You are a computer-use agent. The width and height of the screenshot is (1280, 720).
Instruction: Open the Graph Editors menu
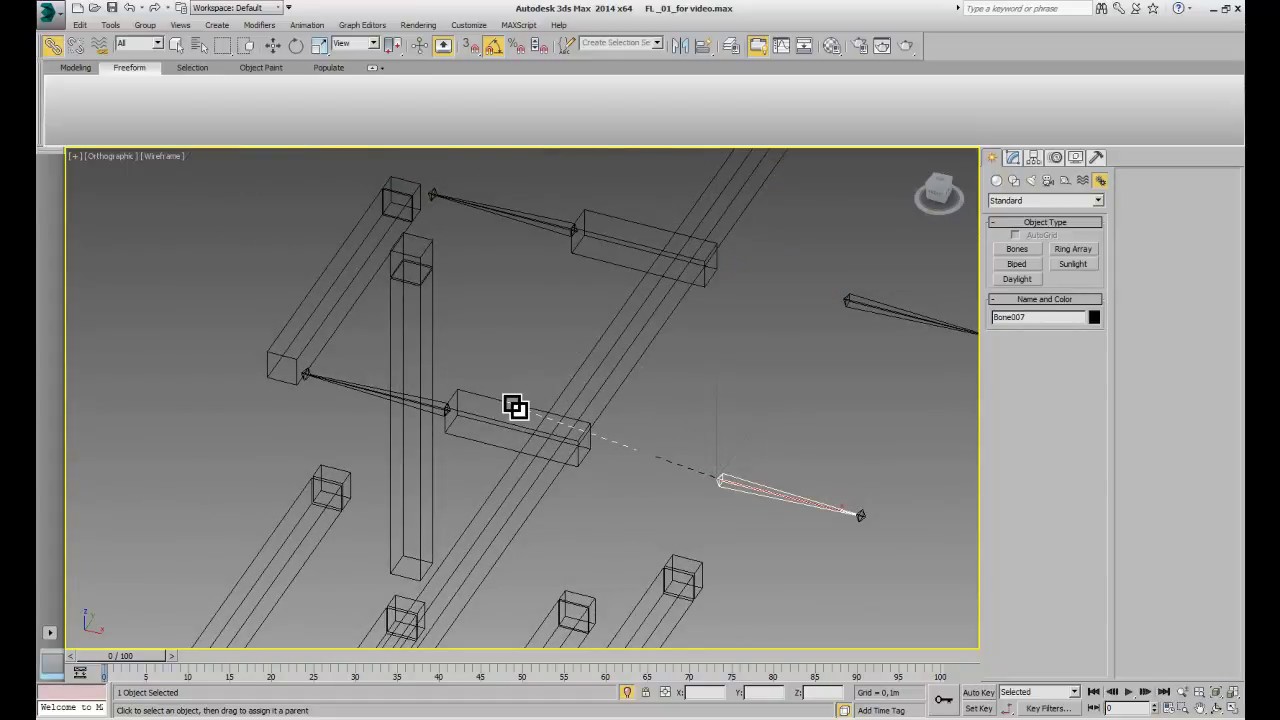click(x=362, y=25)
